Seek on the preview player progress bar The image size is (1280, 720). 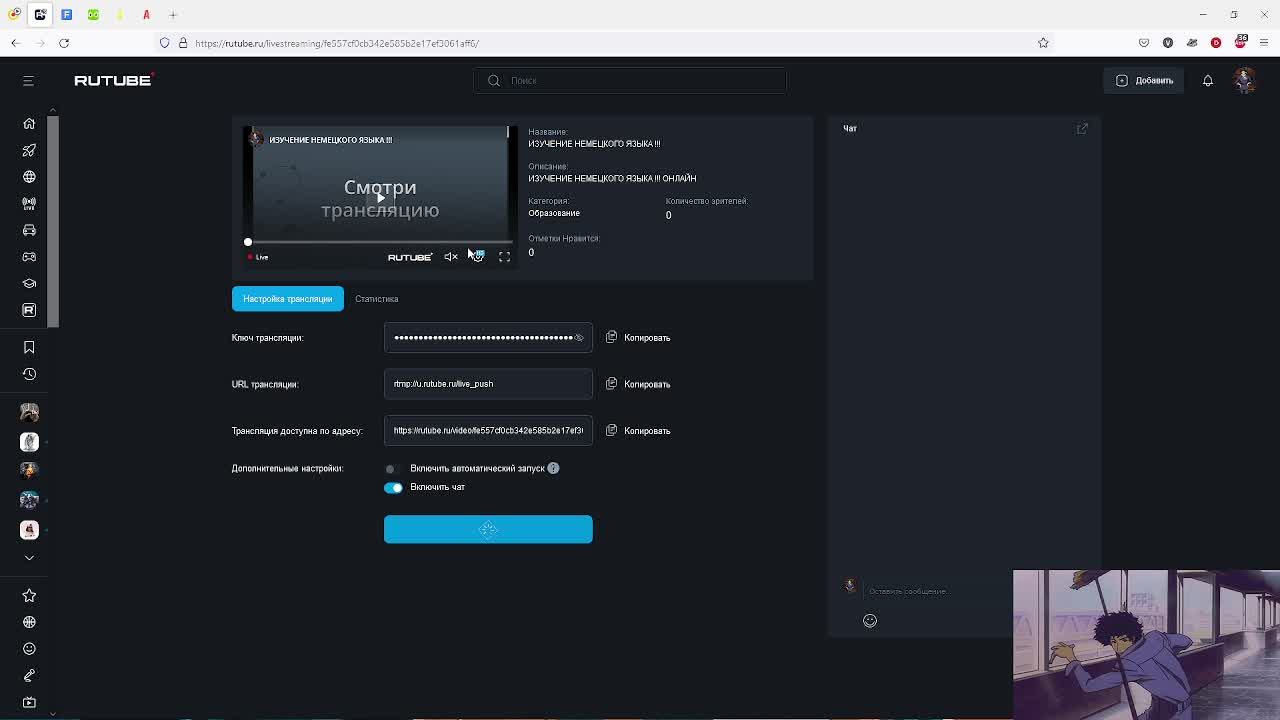tap(380, 242)
